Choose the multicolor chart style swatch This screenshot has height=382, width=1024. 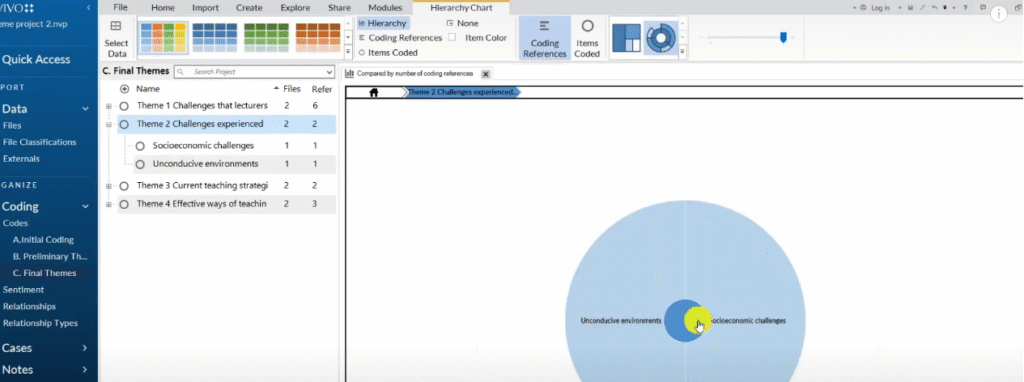[164, 37]
